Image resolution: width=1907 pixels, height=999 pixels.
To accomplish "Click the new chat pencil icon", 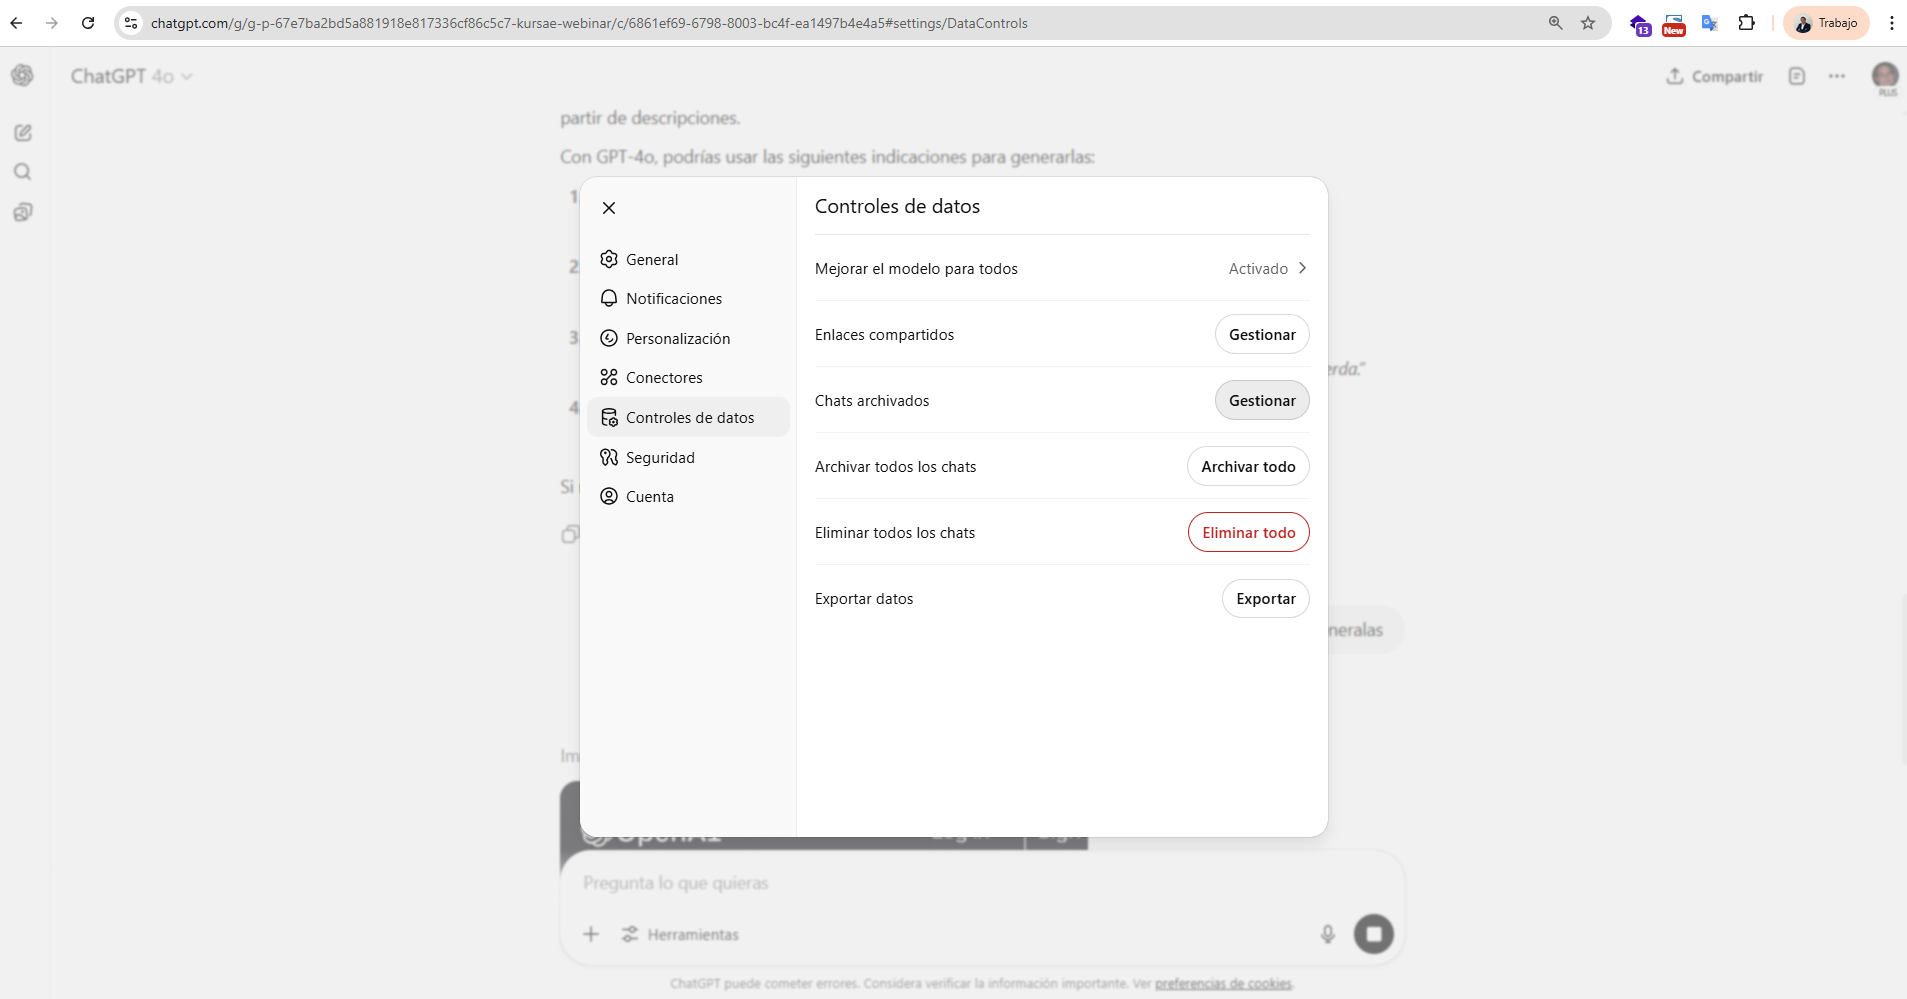I will (x=23, y=133).
